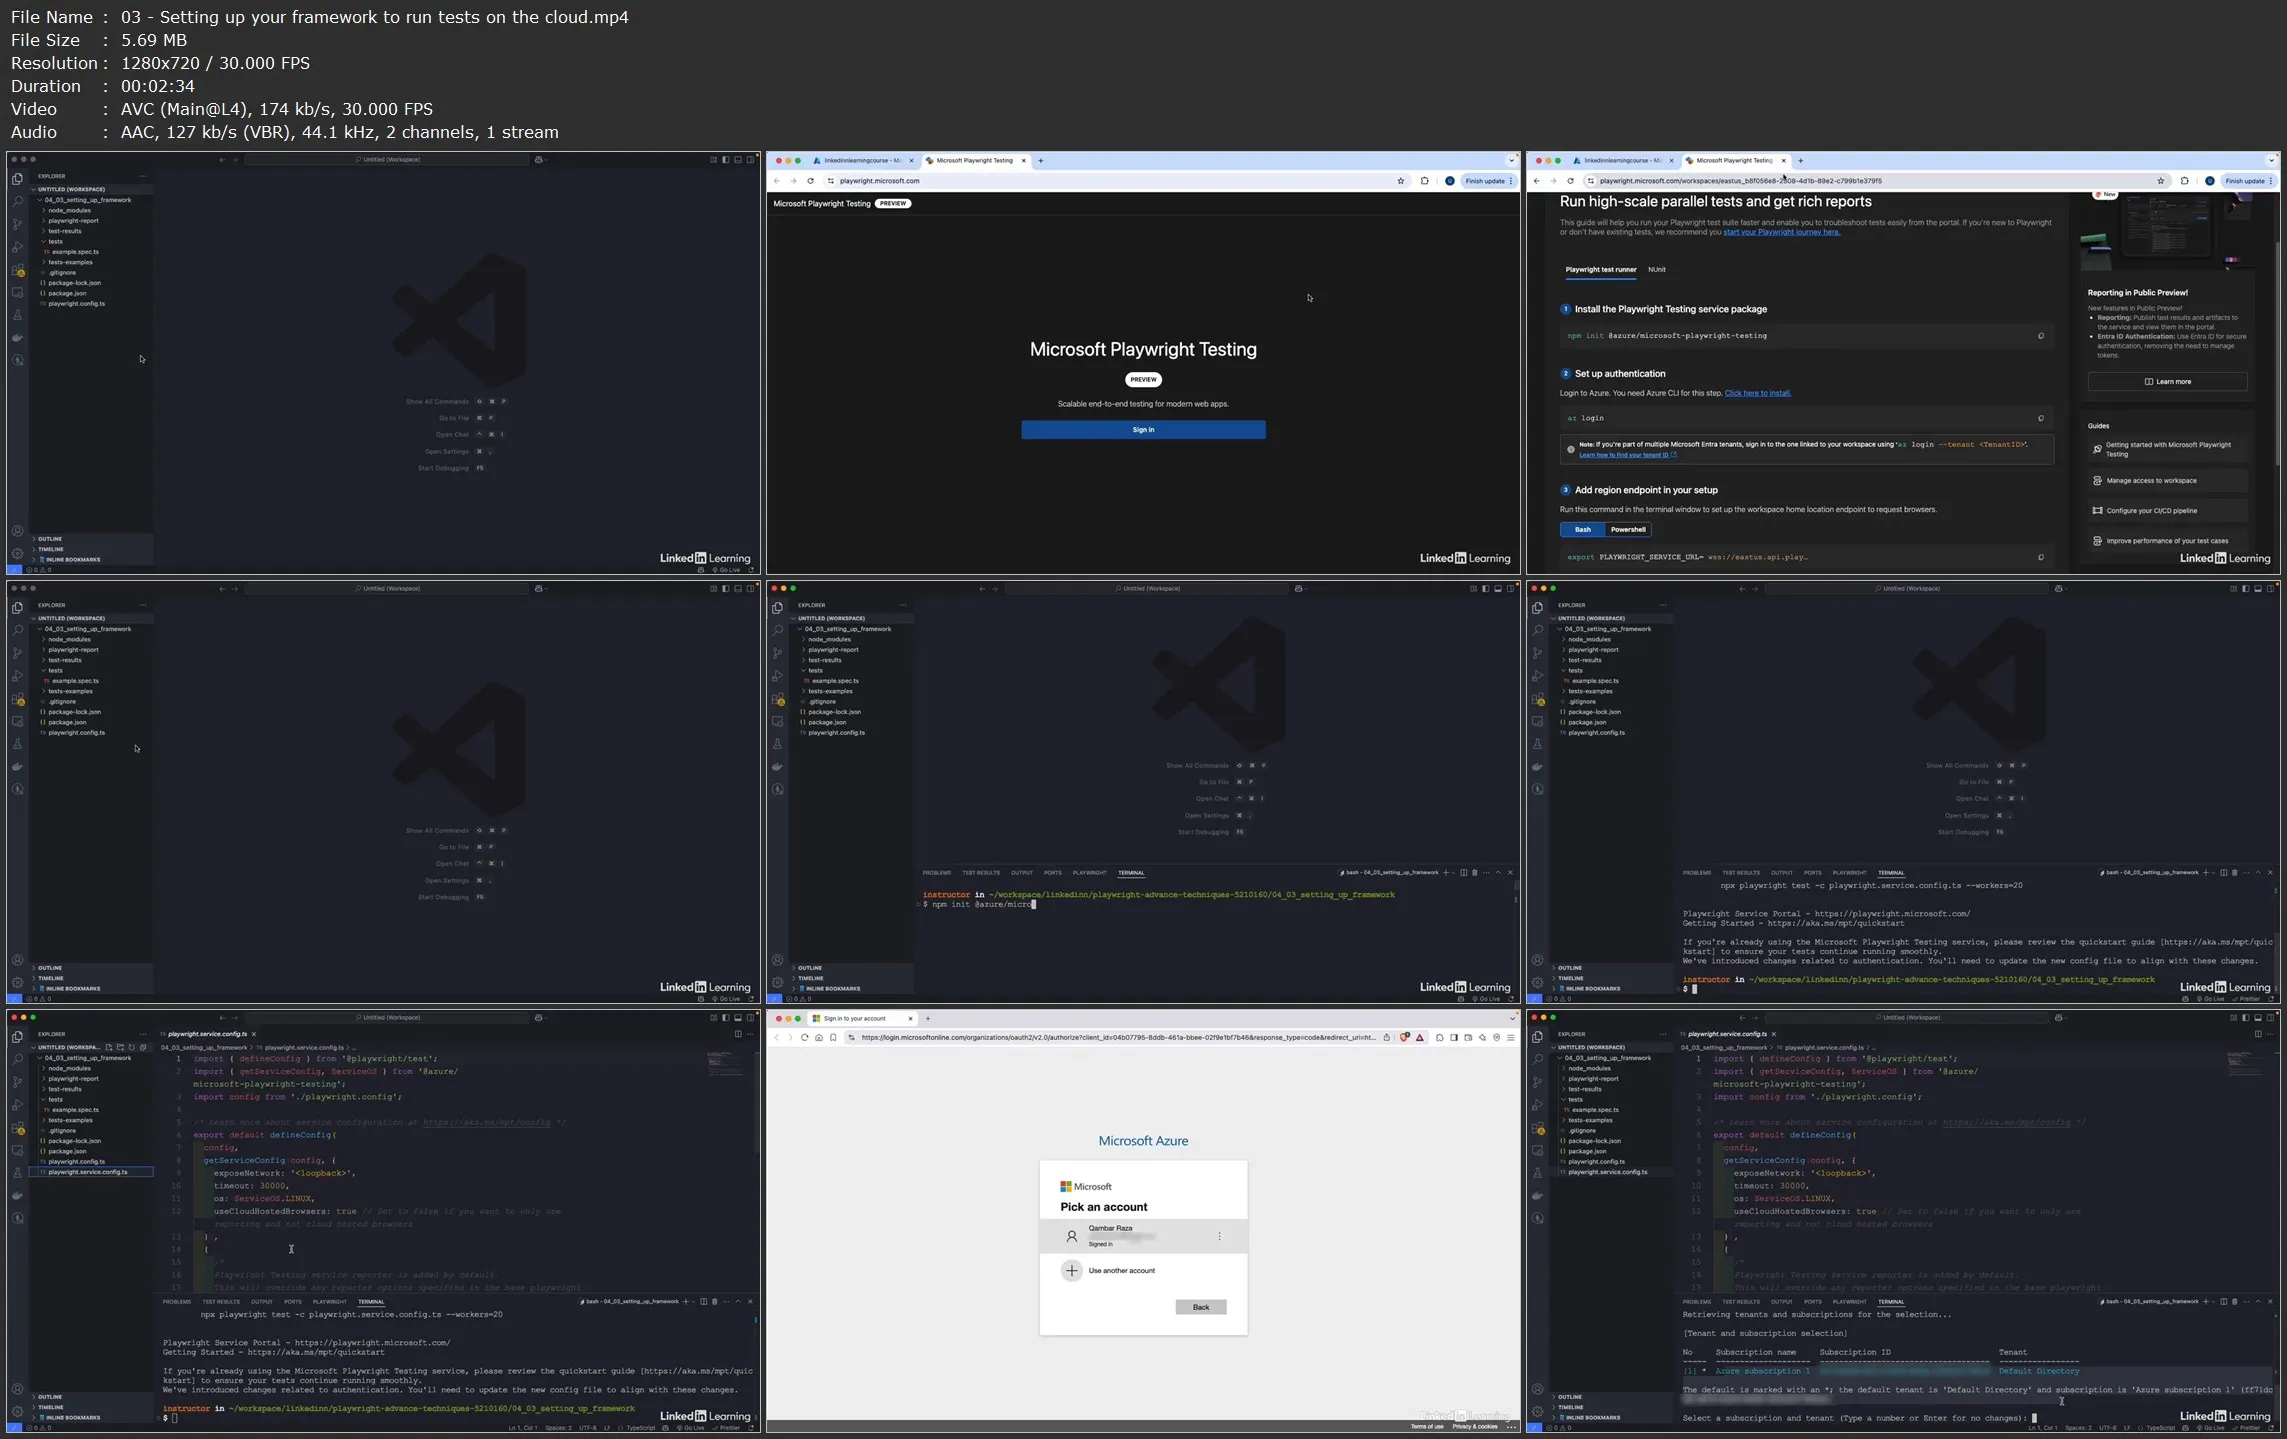Reload the Sign in page frame
Image resolution: width=2287 pixels, height=1439 pixels.
click(810, 181)
